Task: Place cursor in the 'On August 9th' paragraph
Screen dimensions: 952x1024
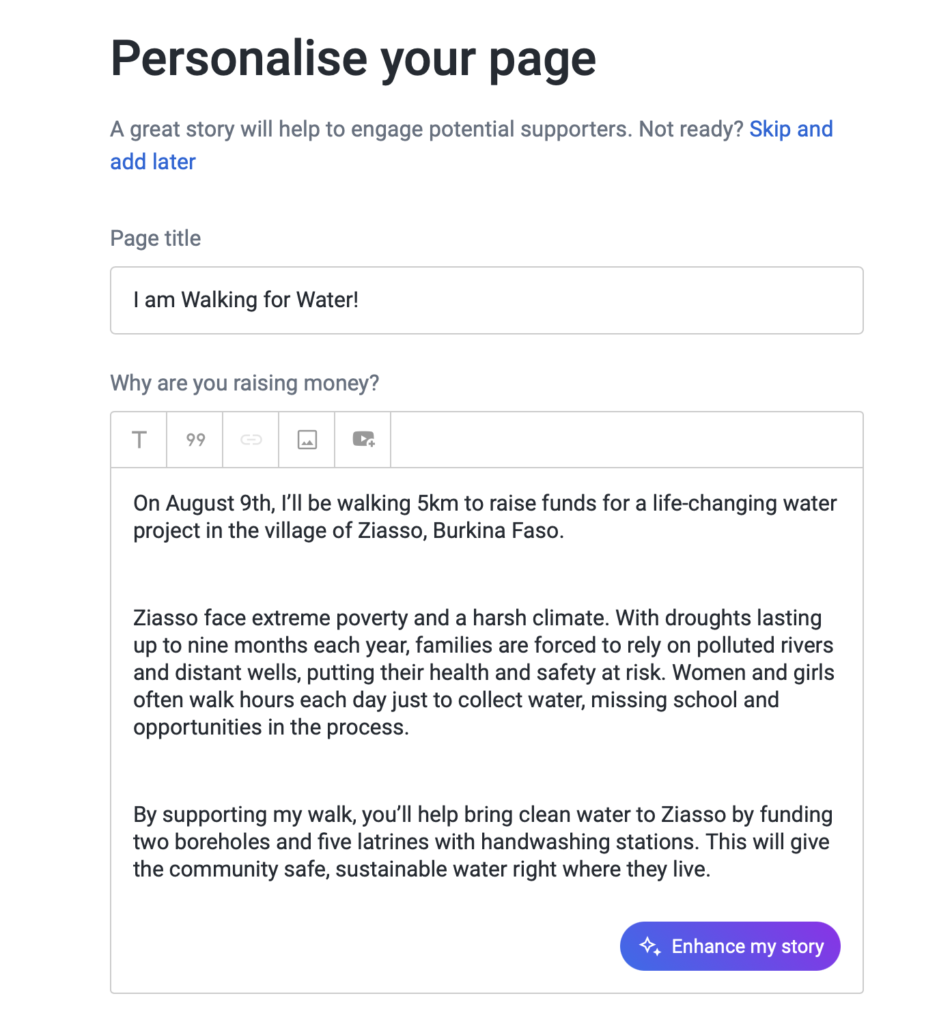Action: tap(485, 517)
